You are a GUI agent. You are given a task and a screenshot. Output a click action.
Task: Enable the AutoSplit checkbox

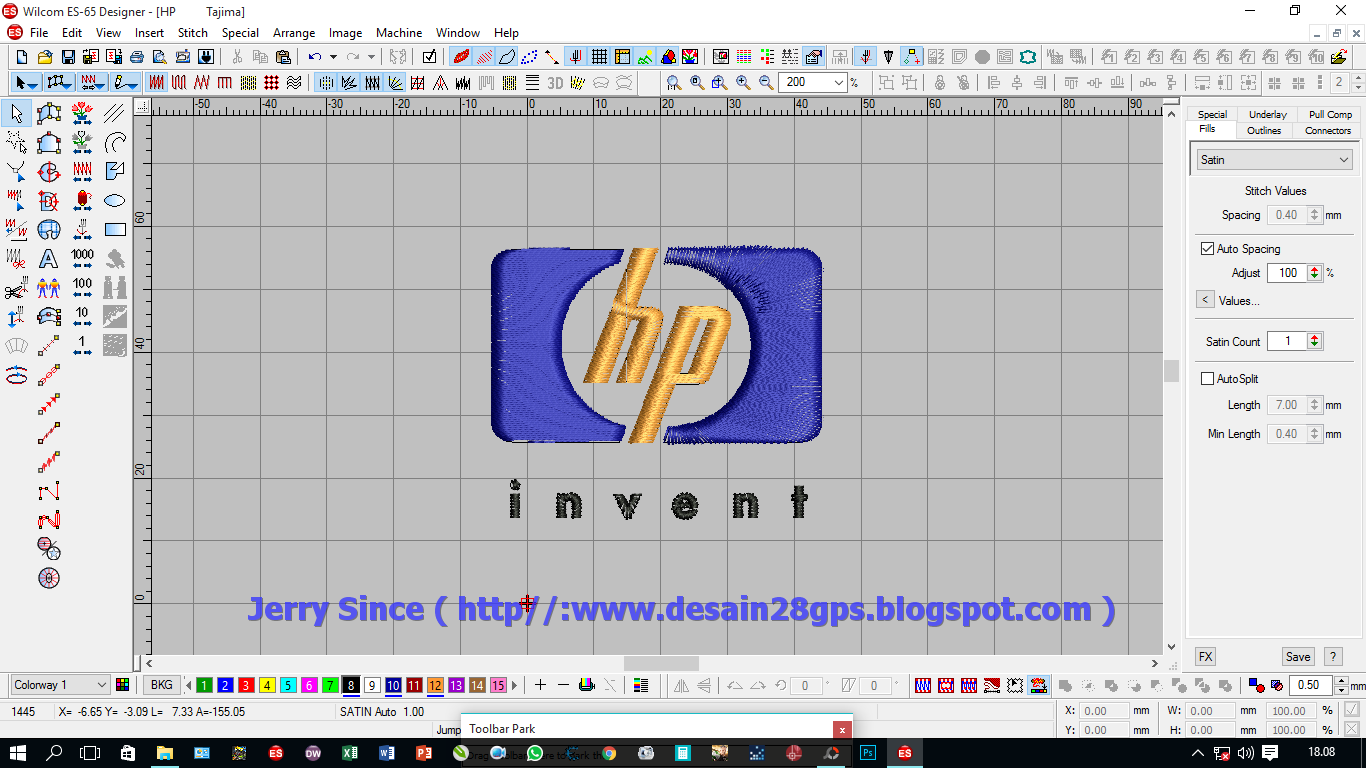pos(1207,378)
